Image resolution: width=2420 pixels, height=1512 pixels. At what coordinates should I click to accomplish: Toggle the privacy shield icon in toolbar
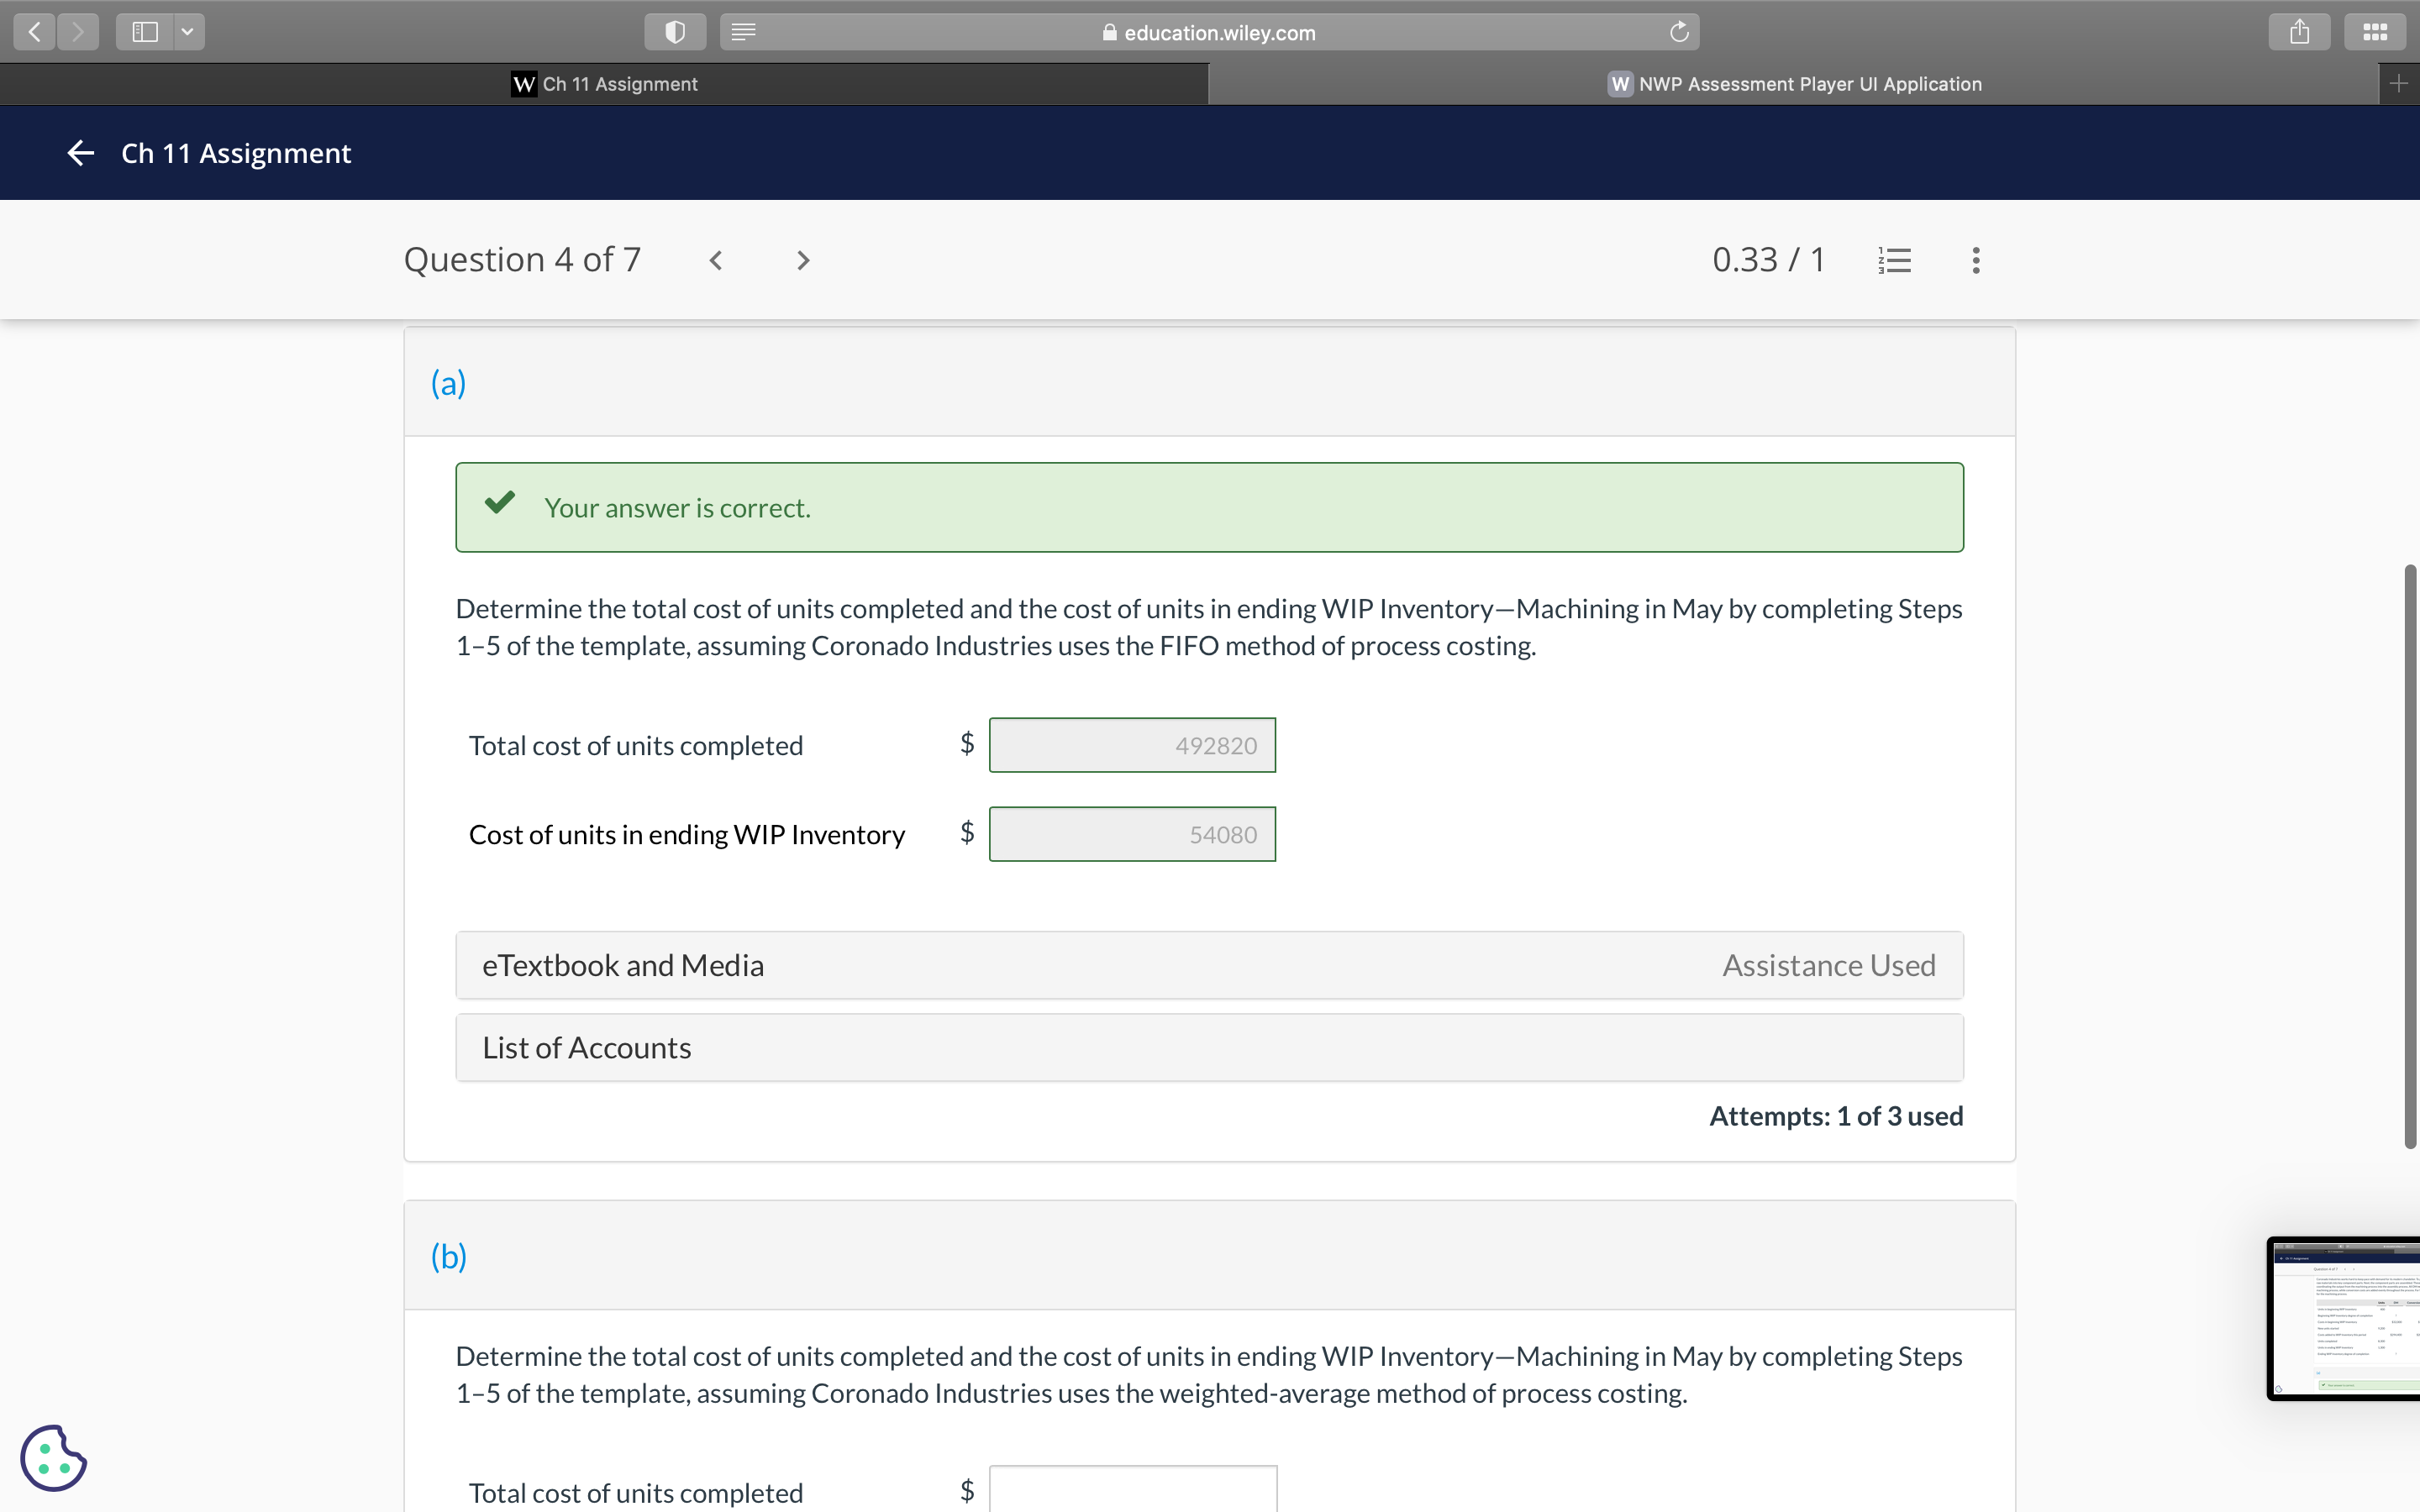[675, 32]
